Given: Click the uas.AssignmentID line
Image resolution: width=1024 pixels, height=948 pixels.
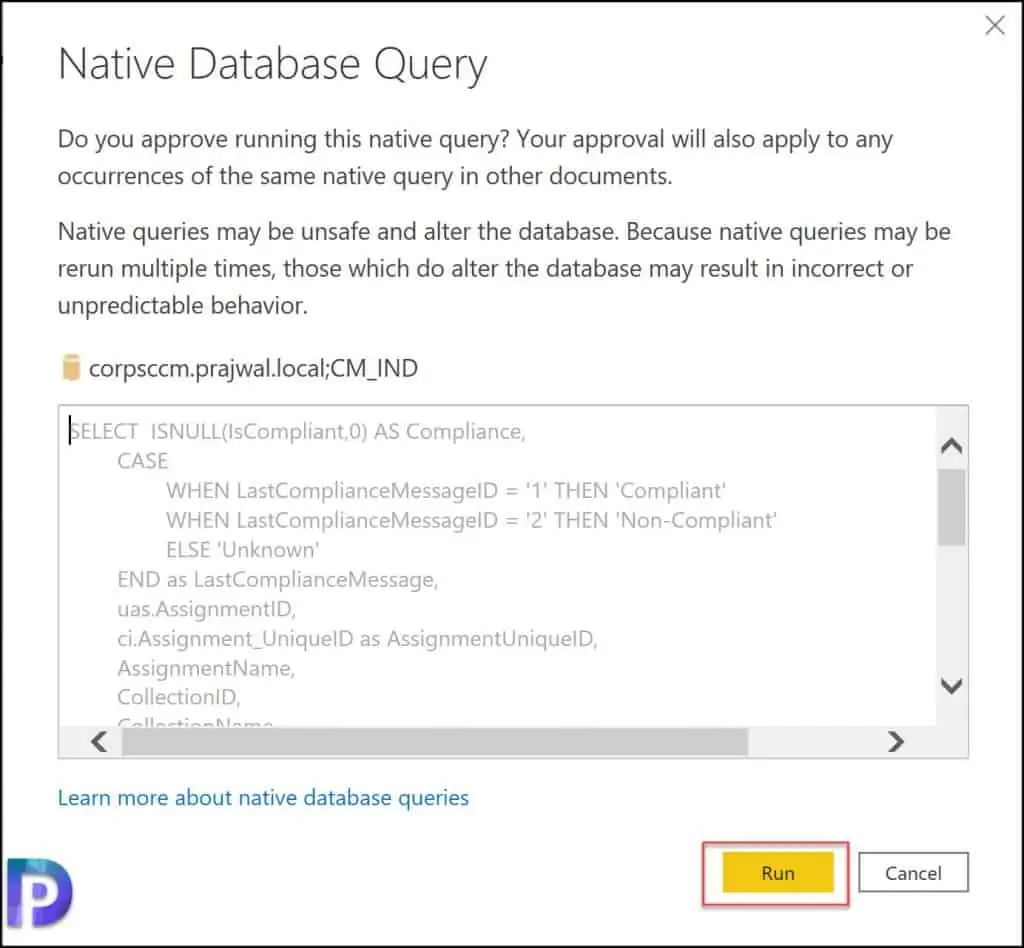Looking at the screenshot, I should pos(206,609).
